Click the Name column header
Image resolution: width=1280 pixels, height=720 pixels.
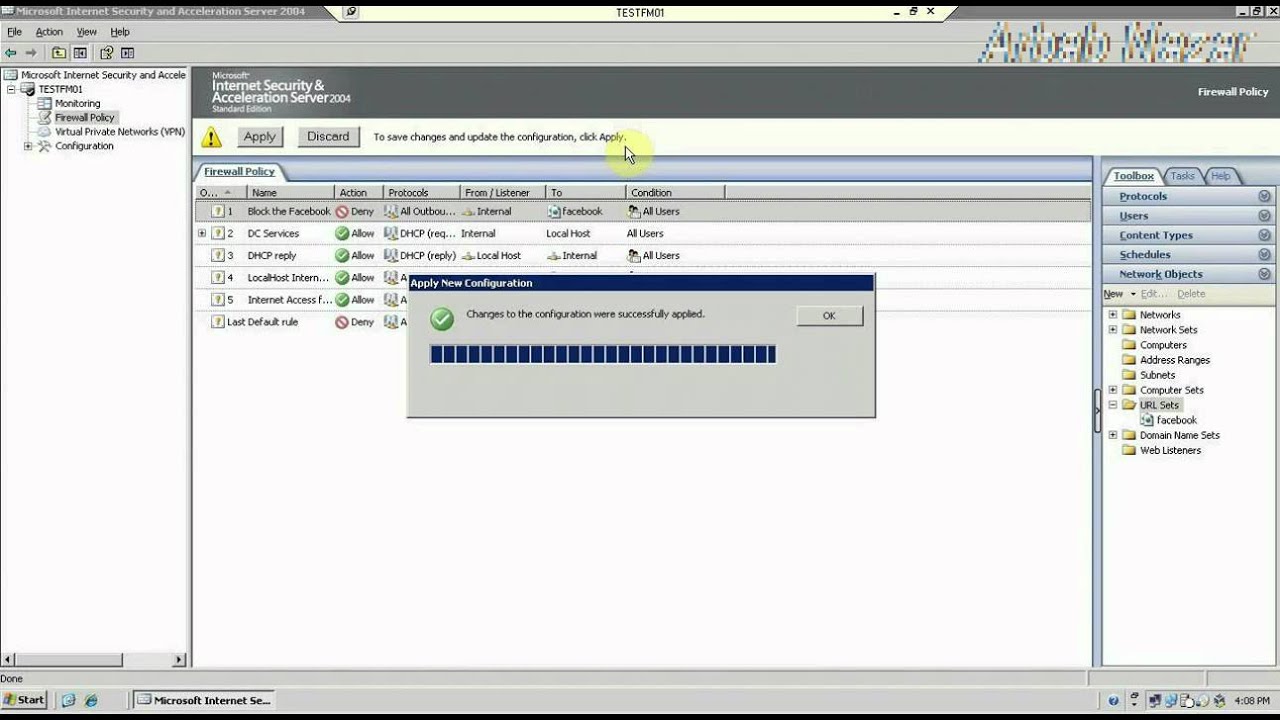coord(290,193)
